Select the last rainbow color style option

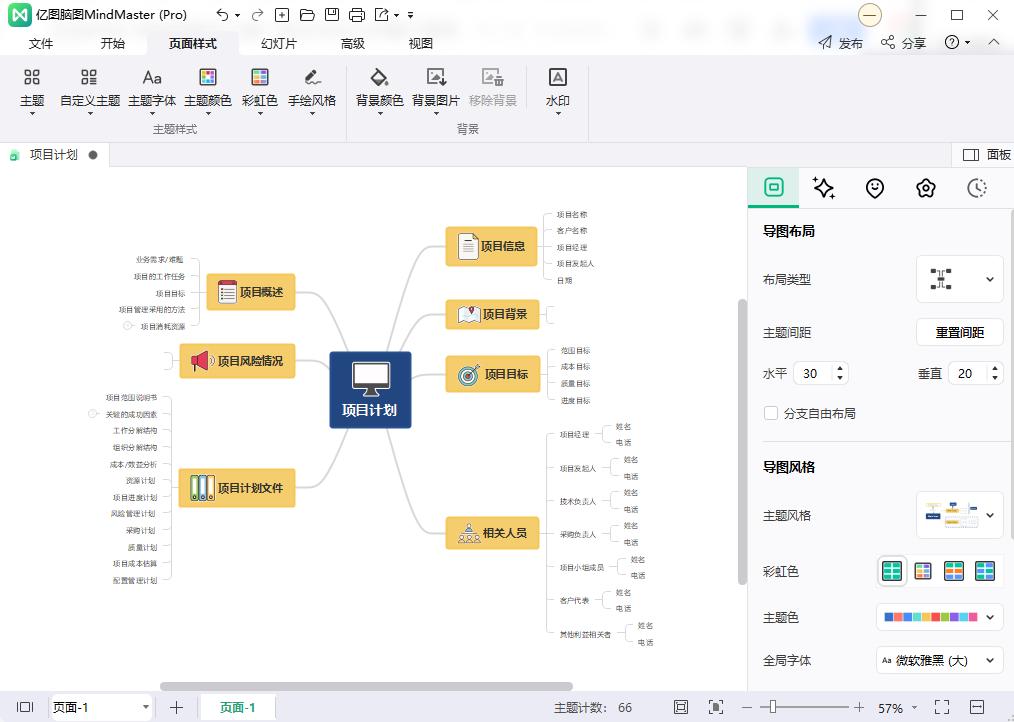coord(985,571)
